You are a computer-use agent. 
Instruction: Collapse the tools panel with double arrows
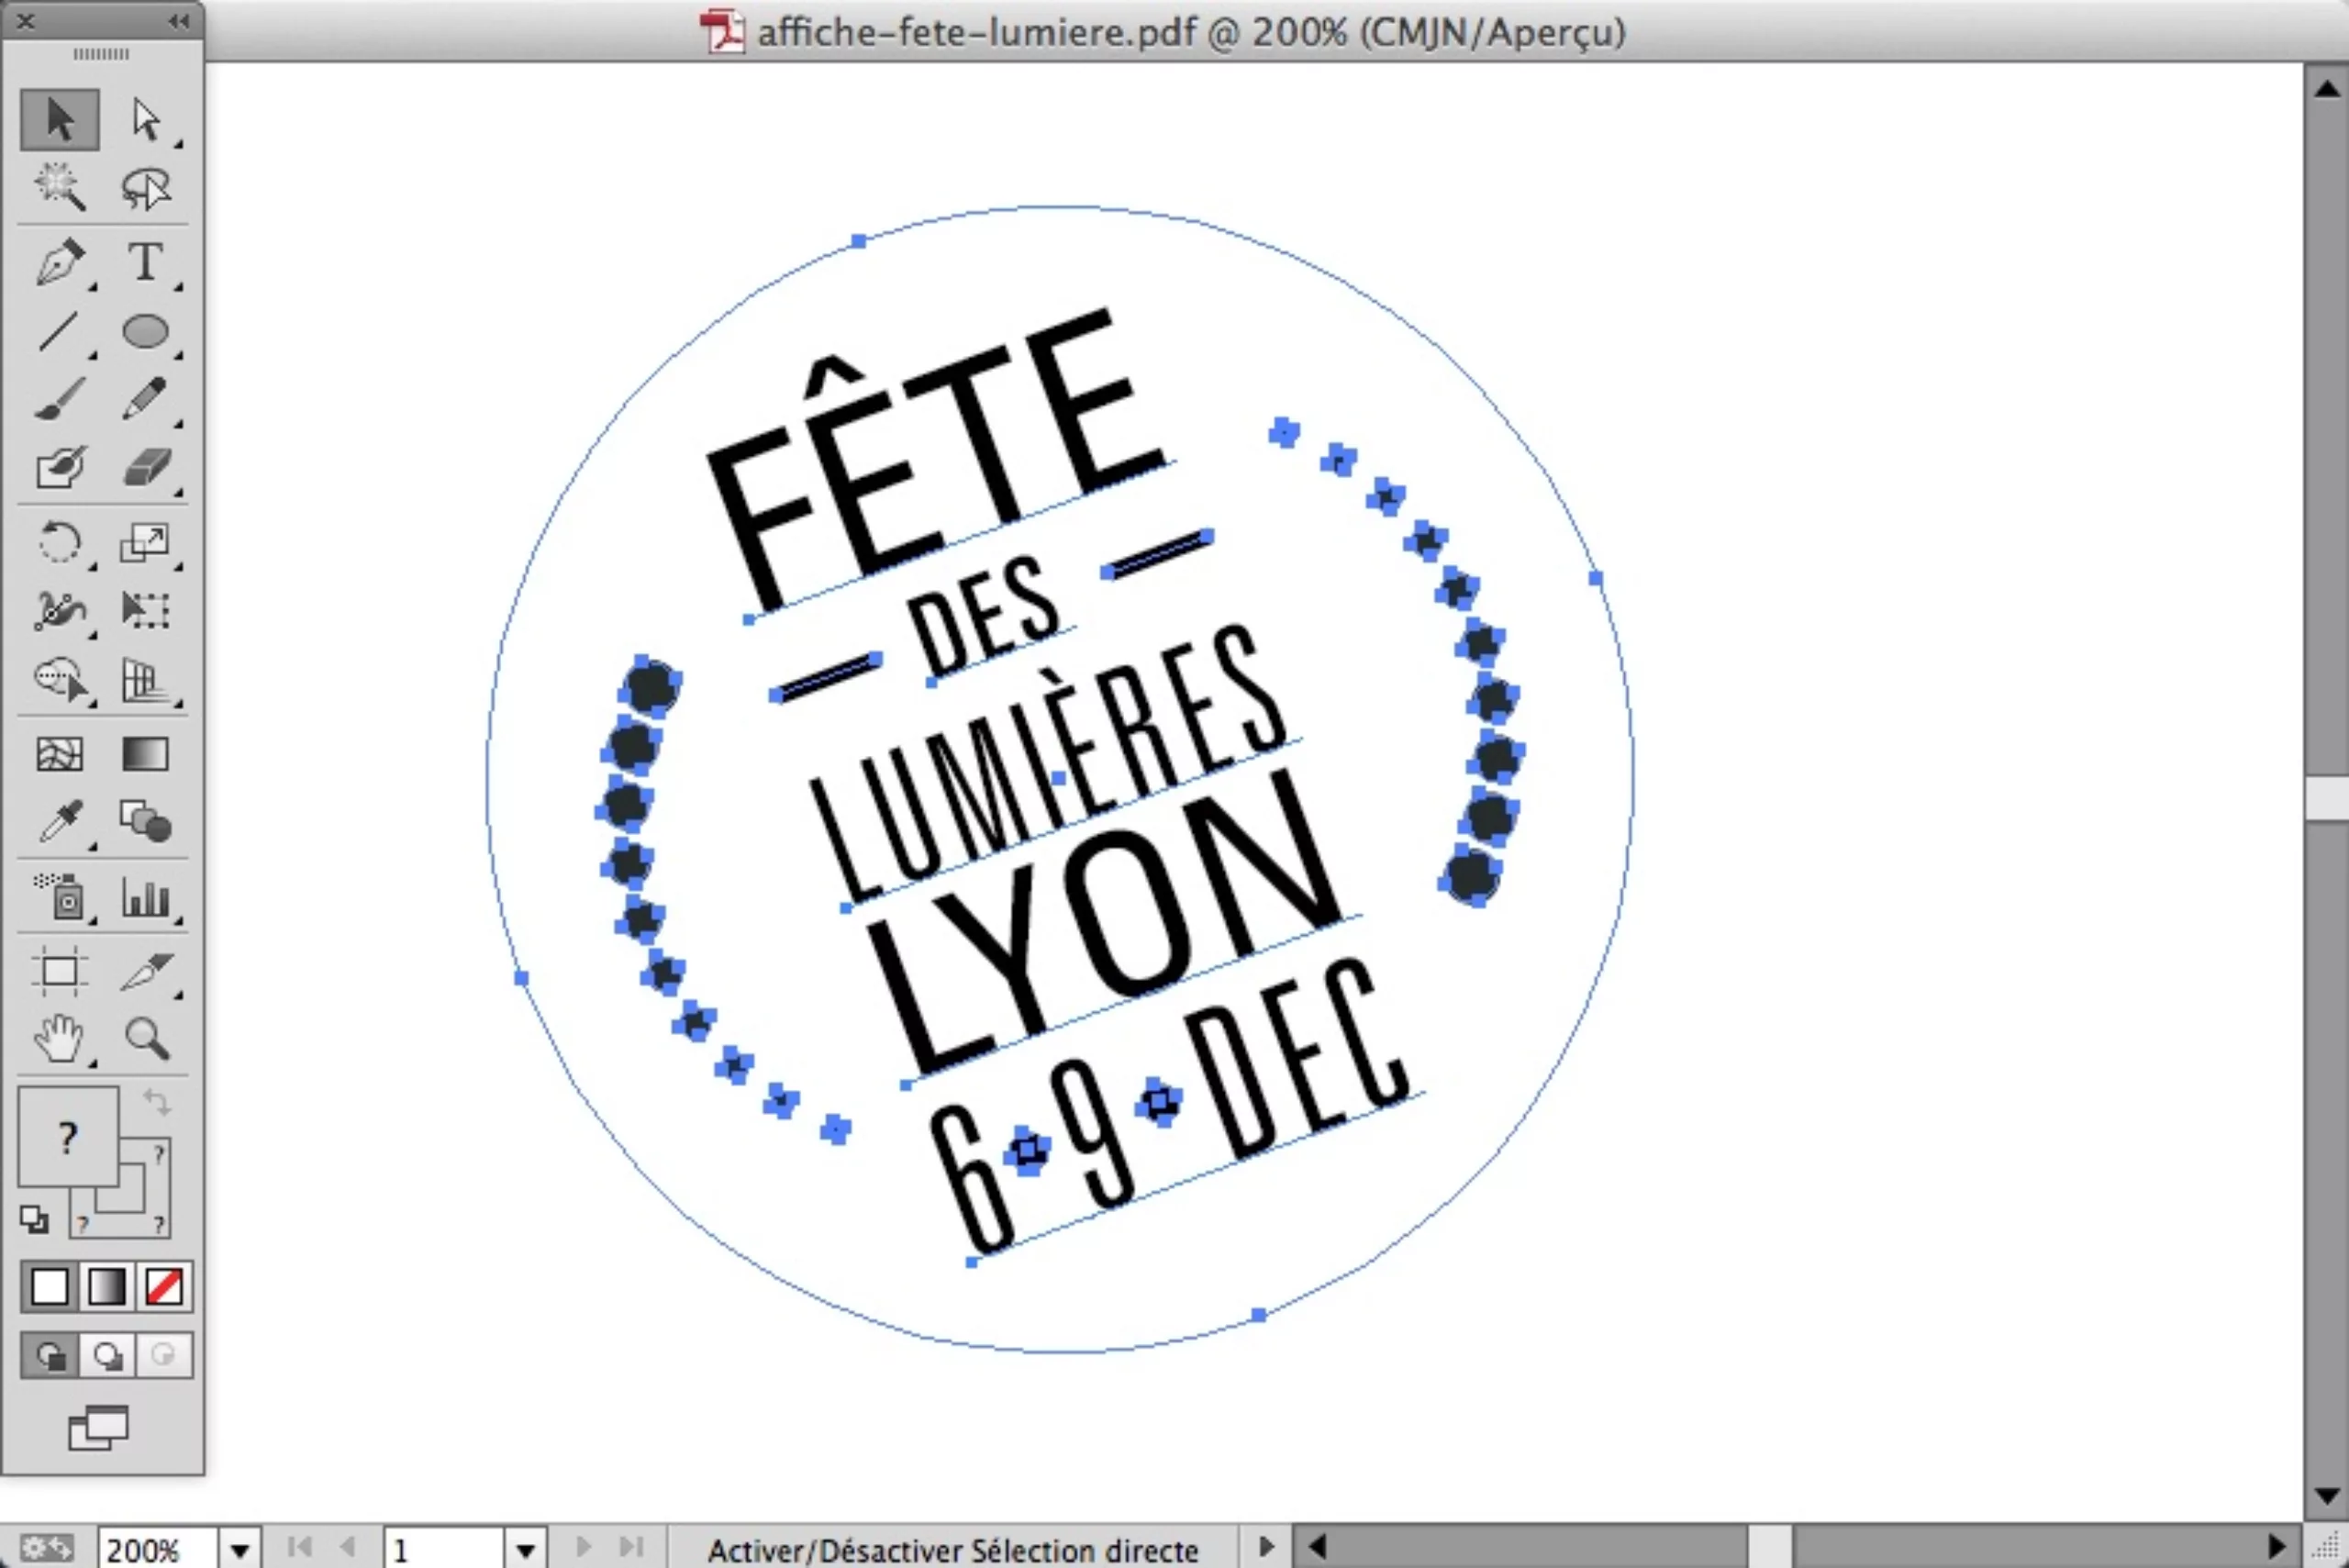click(178, 21)
